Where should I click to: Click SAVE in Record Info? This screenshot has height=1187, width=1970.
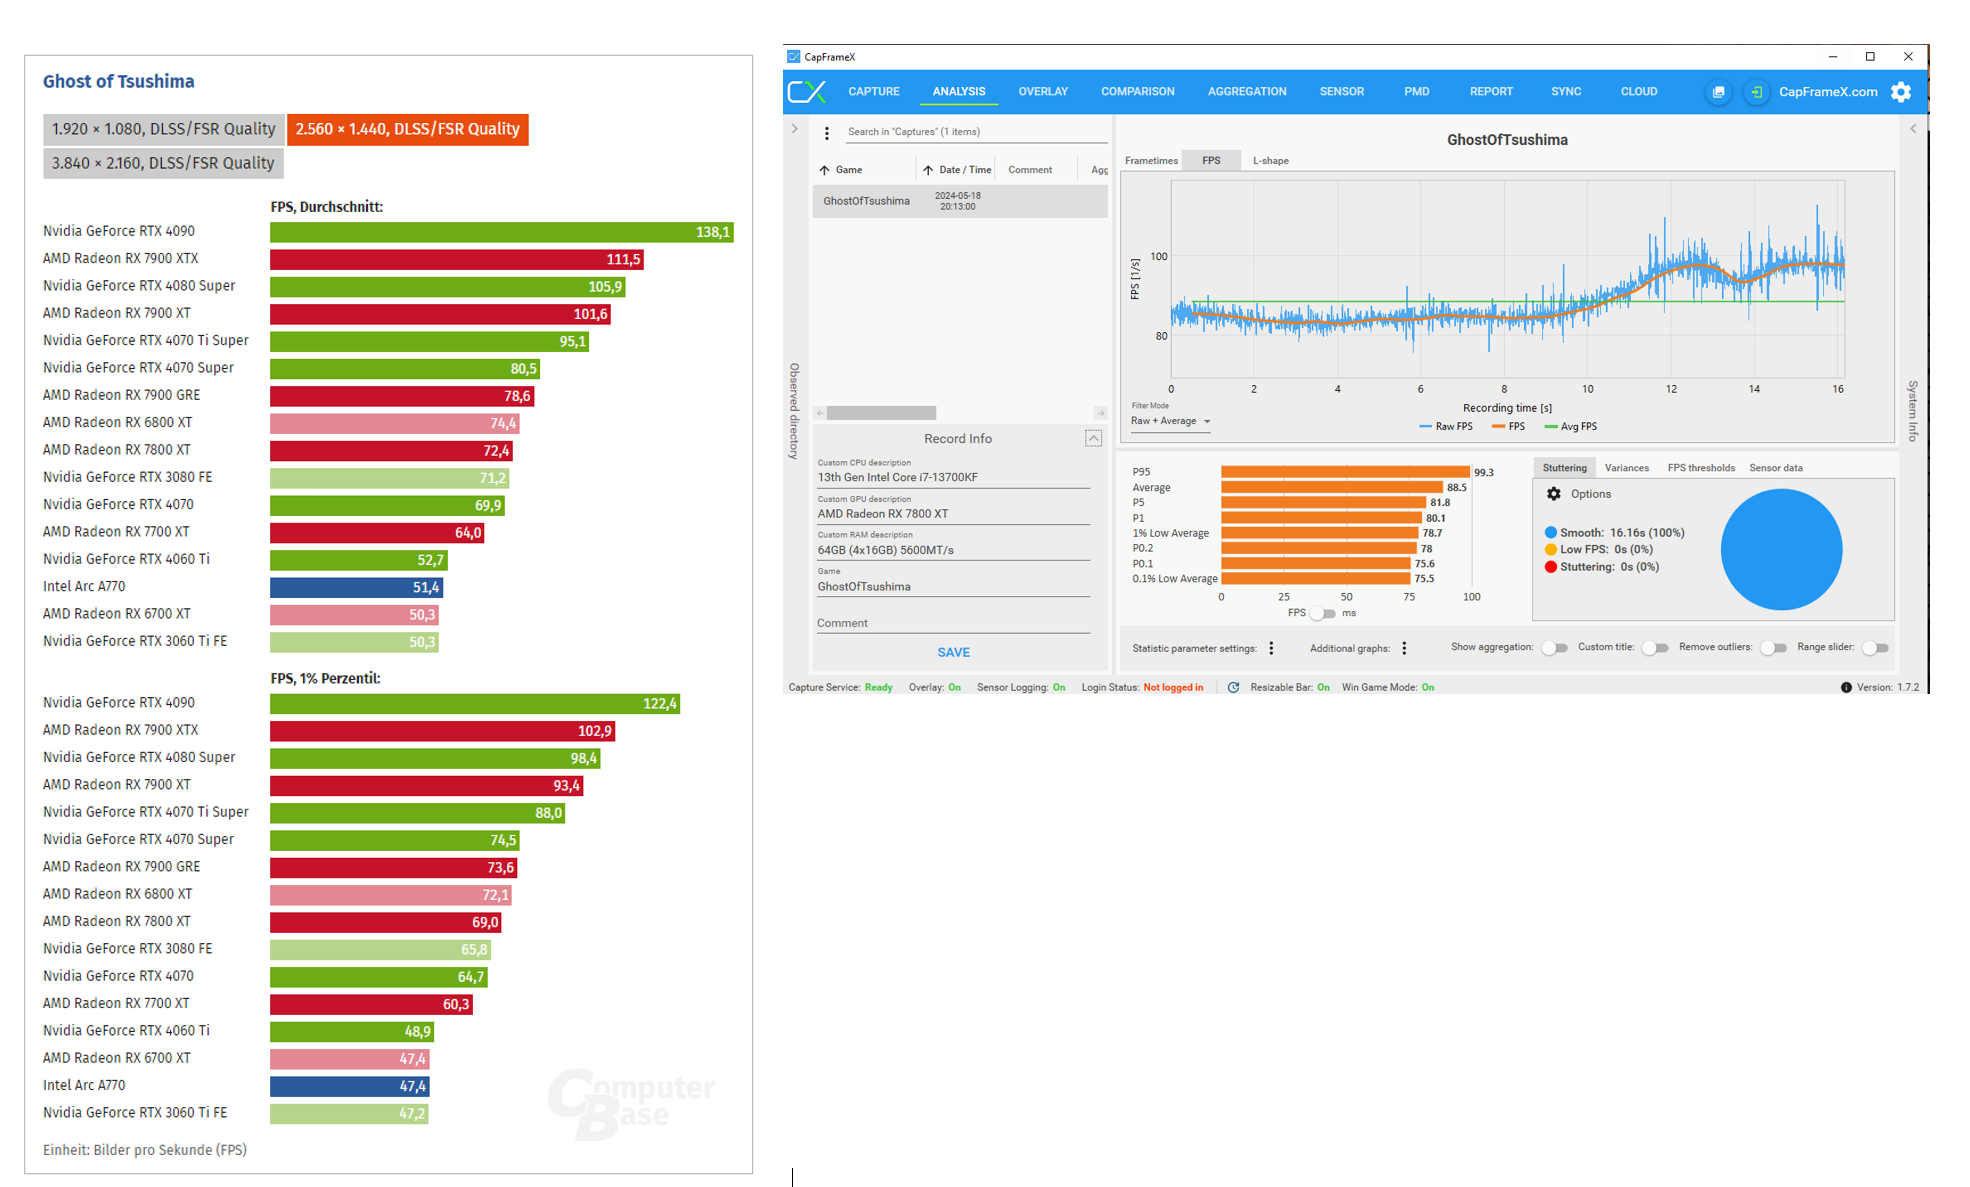coord(953,653)
